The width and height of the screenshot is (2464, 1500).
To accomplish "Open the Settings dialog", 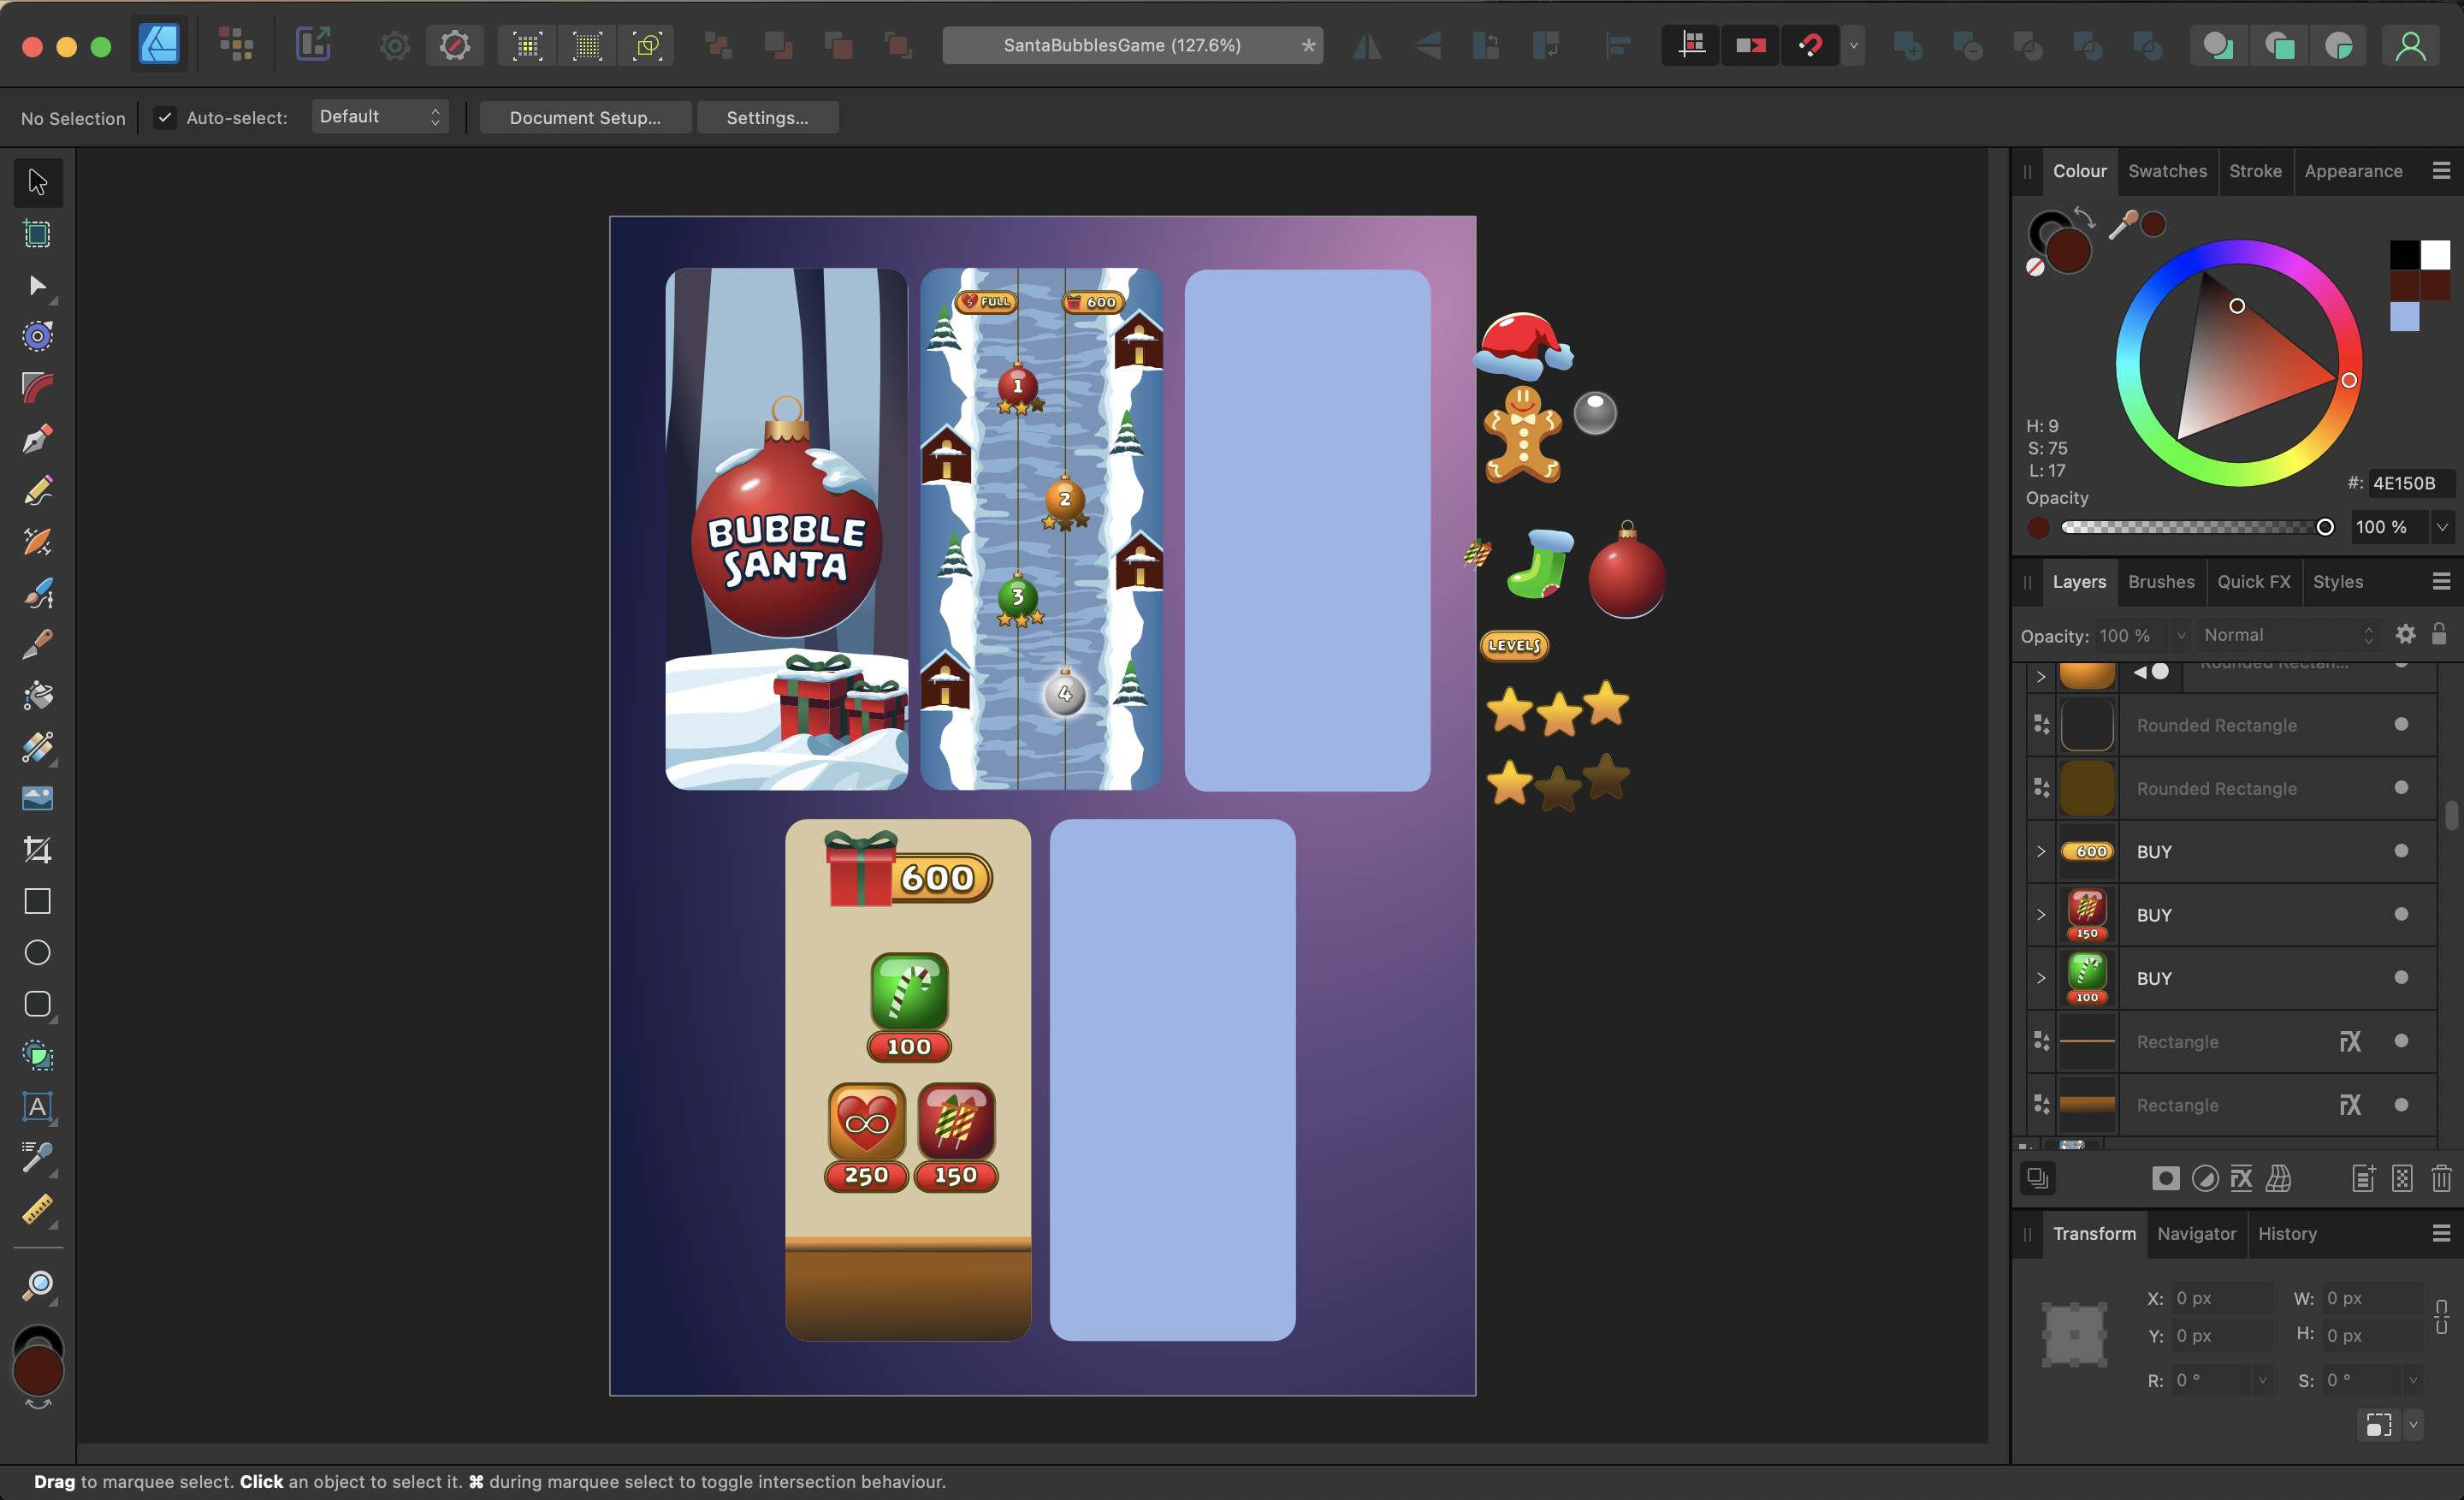I will 767,117.
